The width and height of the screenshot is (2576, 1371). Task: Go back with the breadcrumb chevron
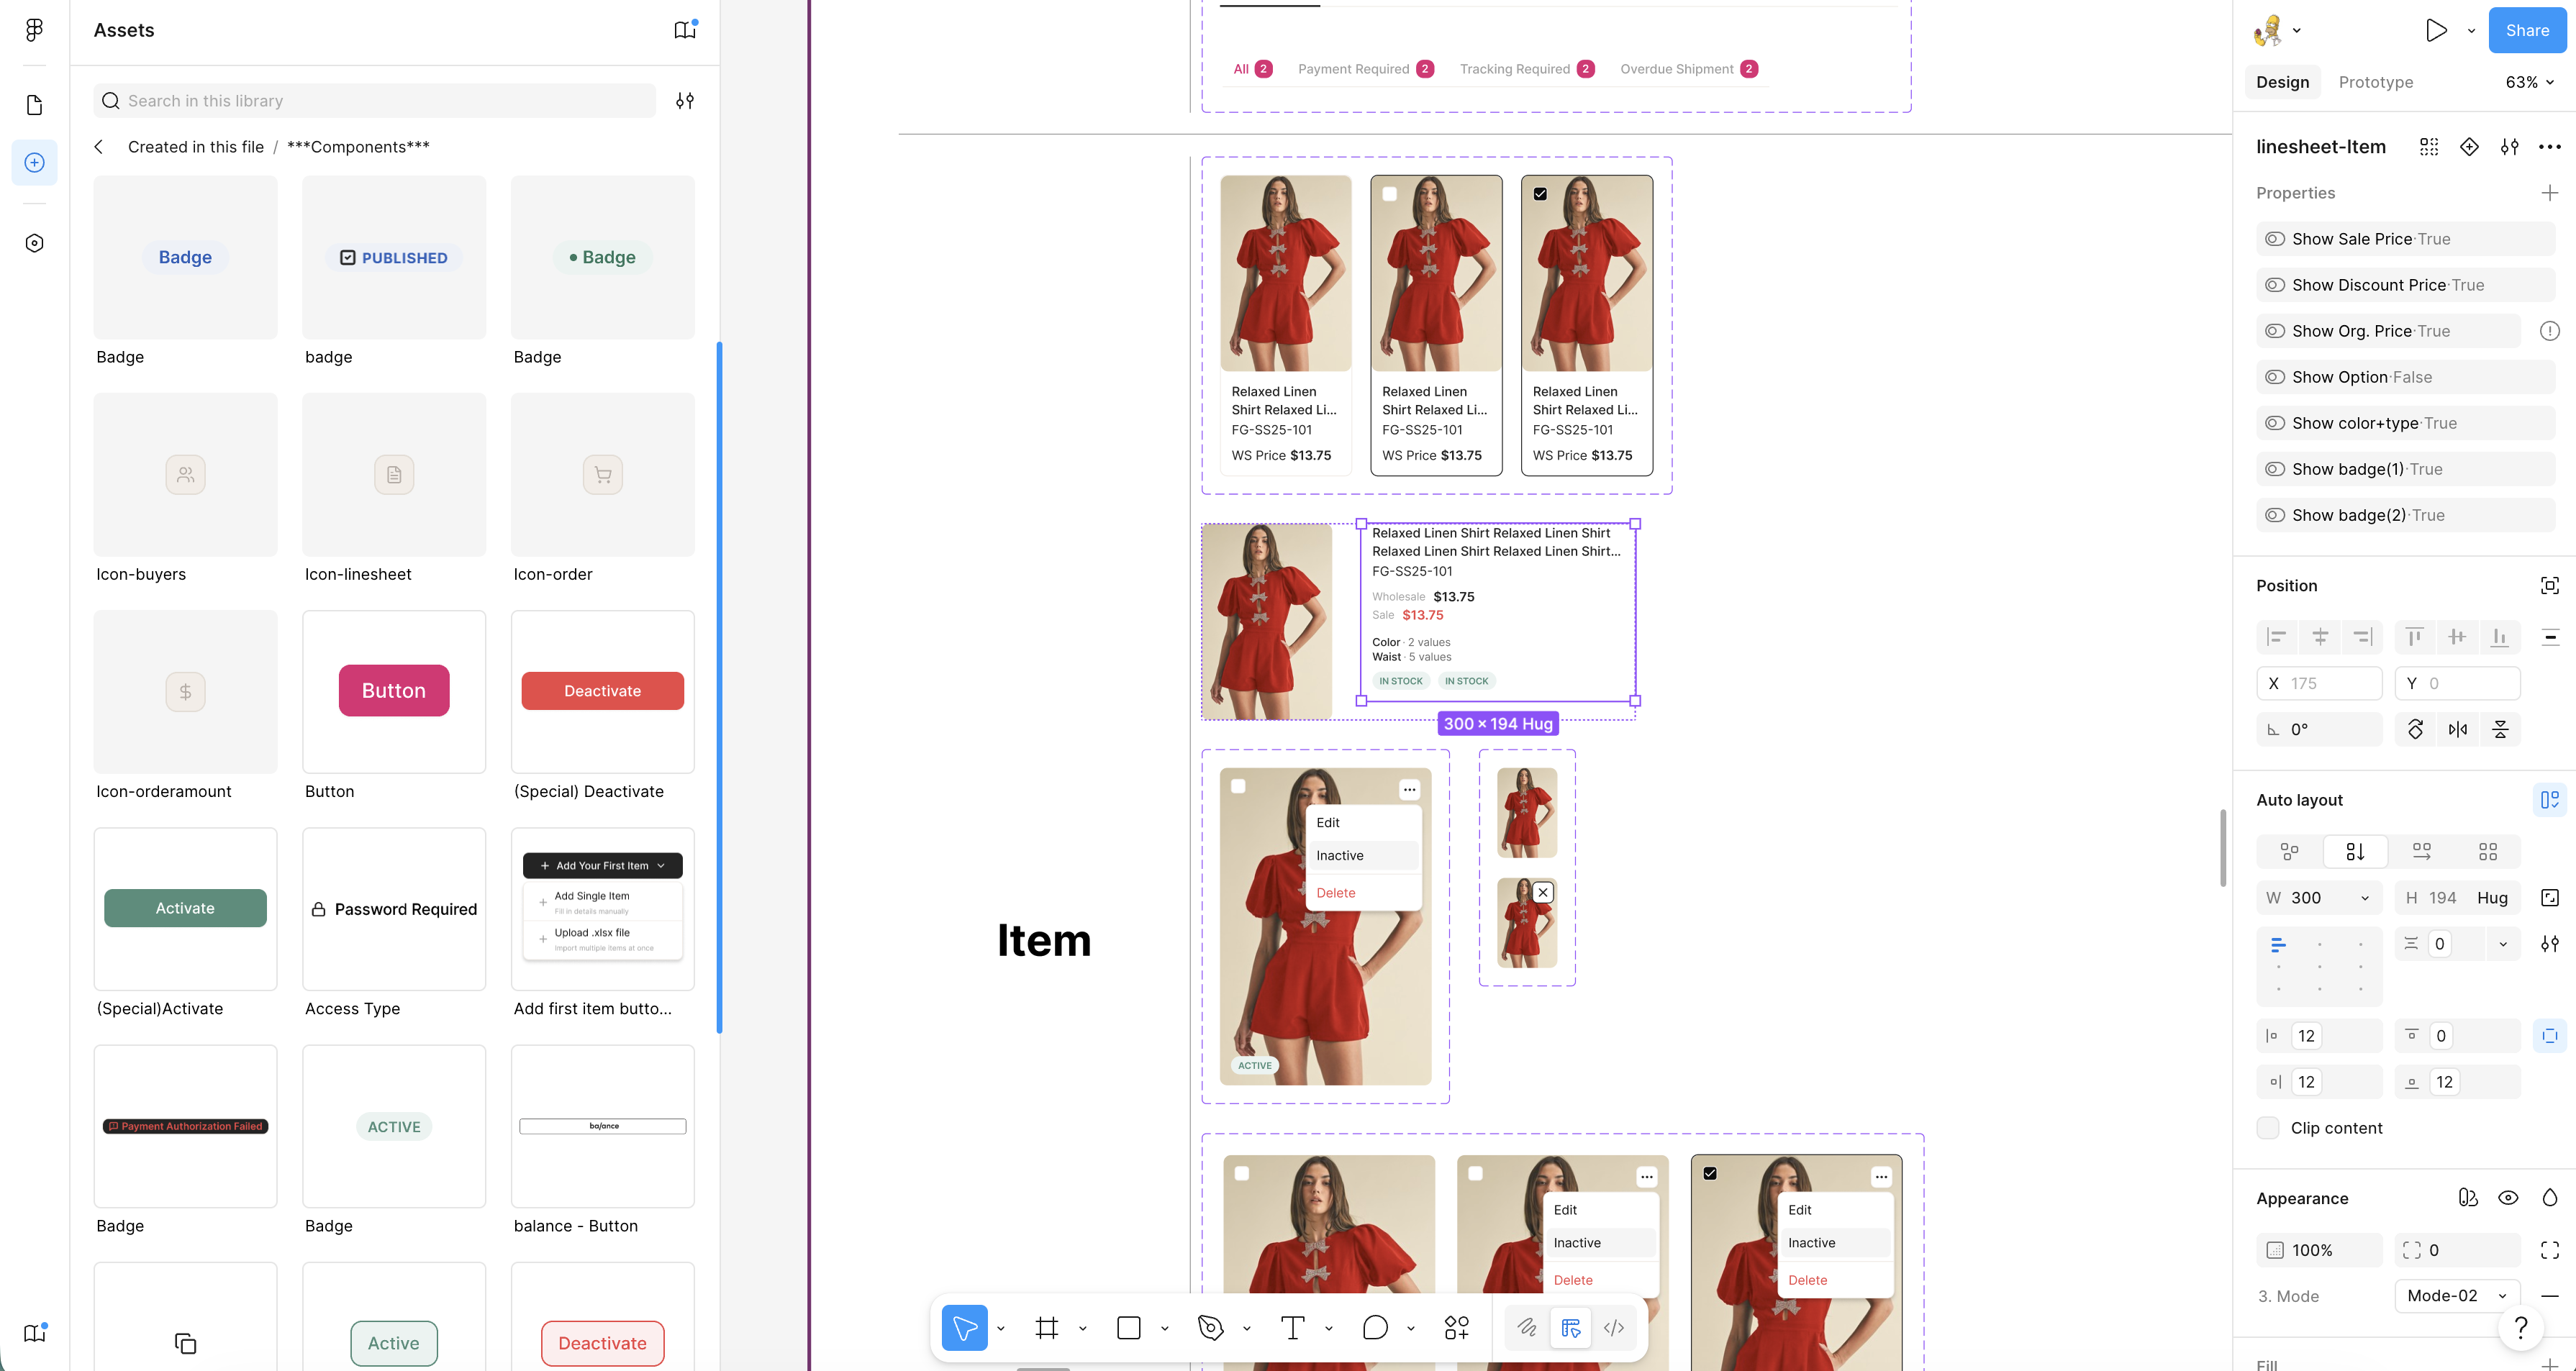tap(99, 147)
